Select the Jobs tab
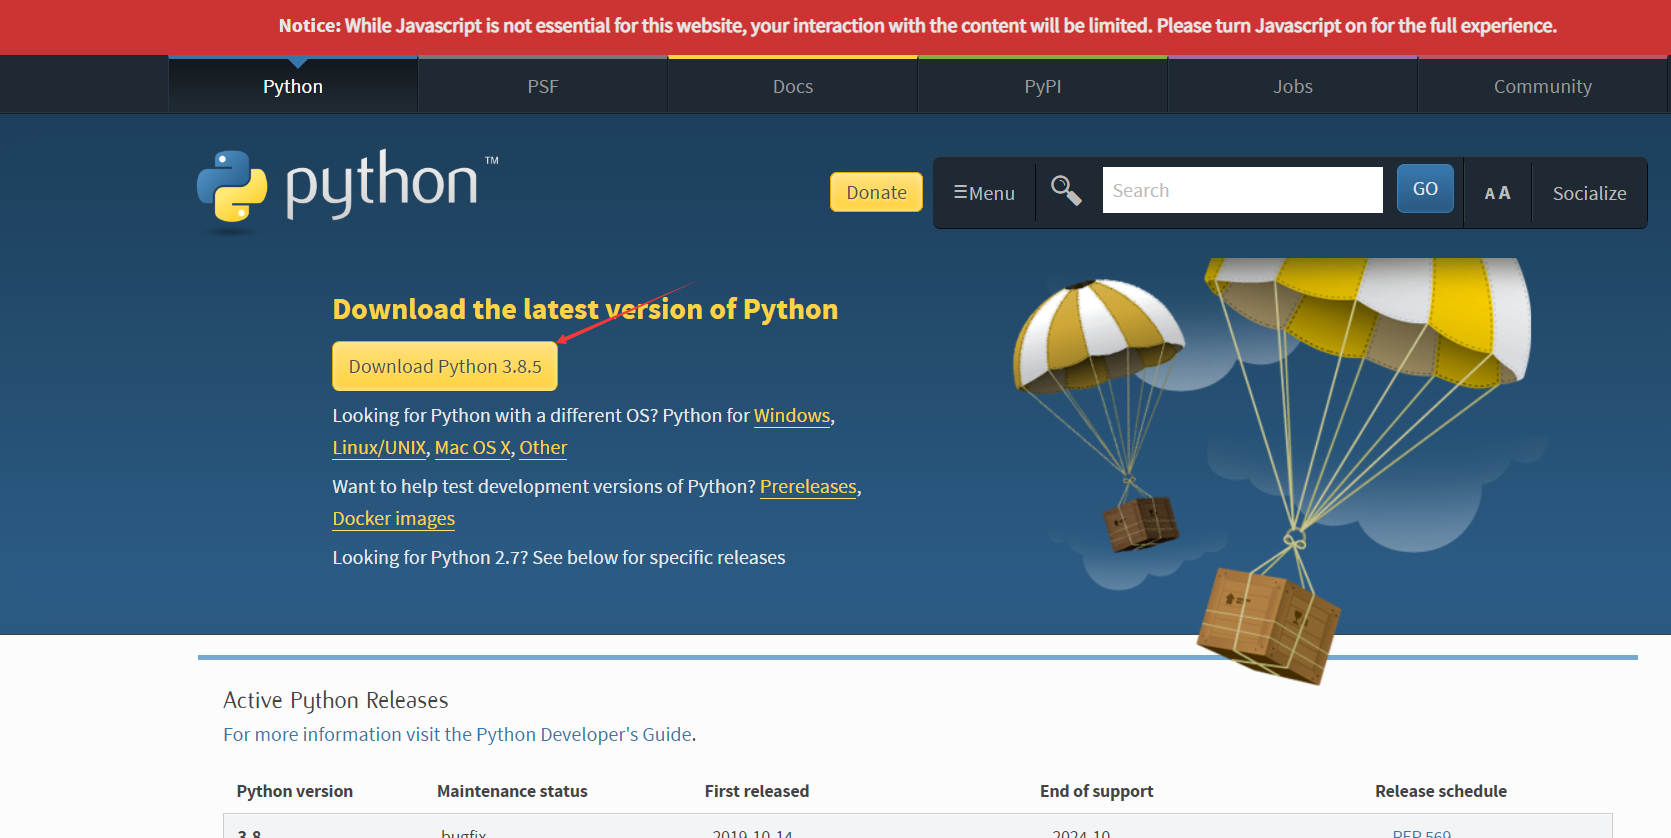1671x838 pixels. [1293, 86]
